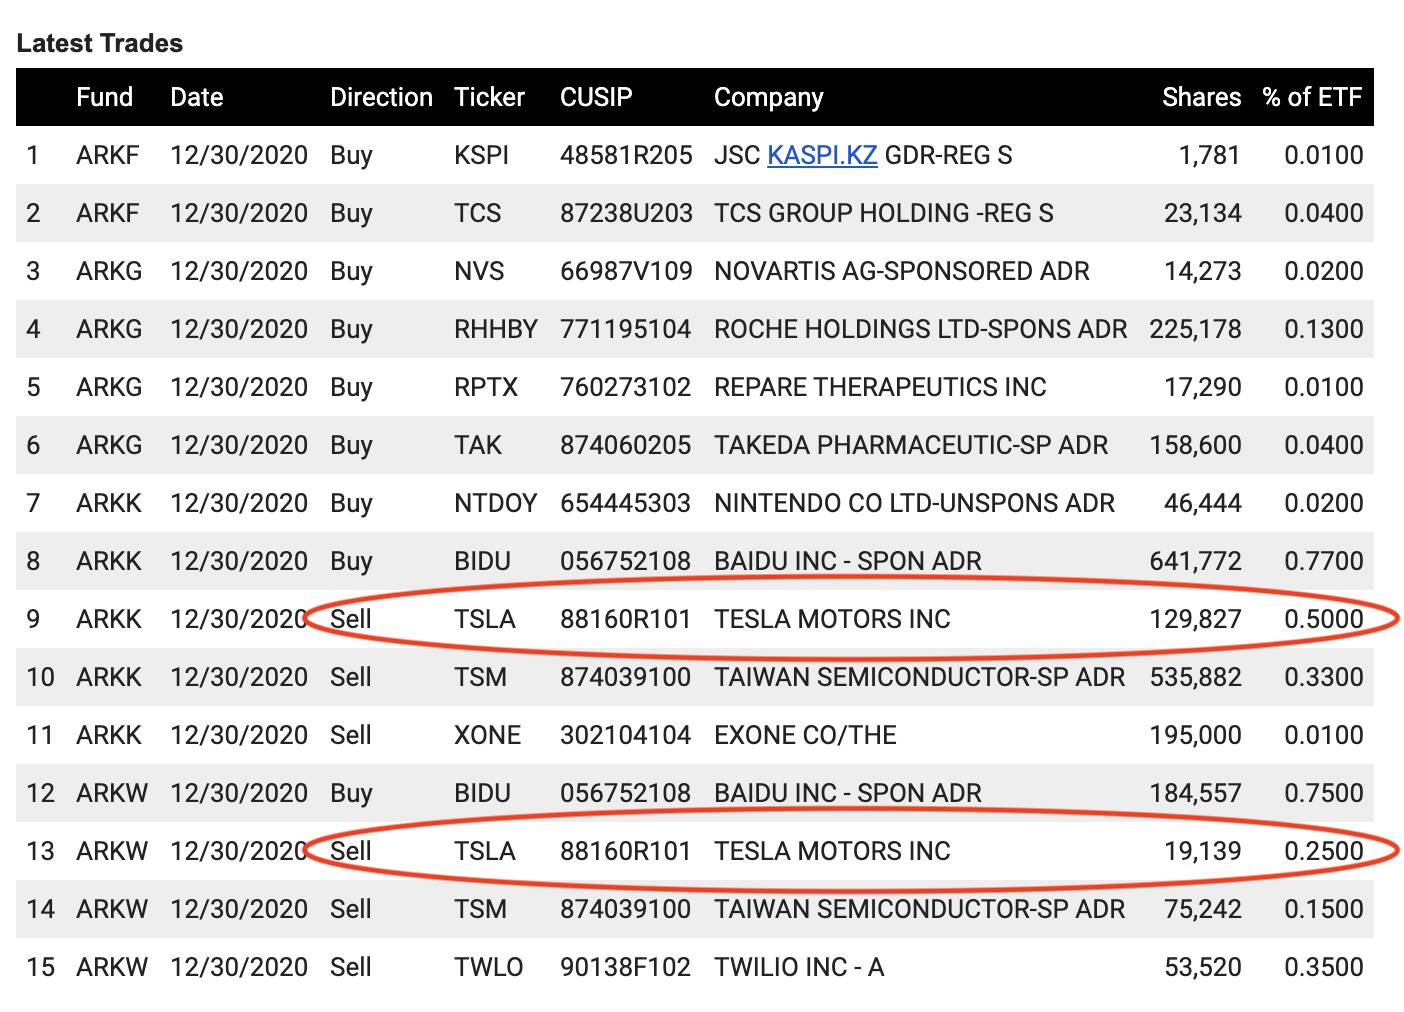
Task: Click the XONE ticker cell
Action: (x=487, y=735)
